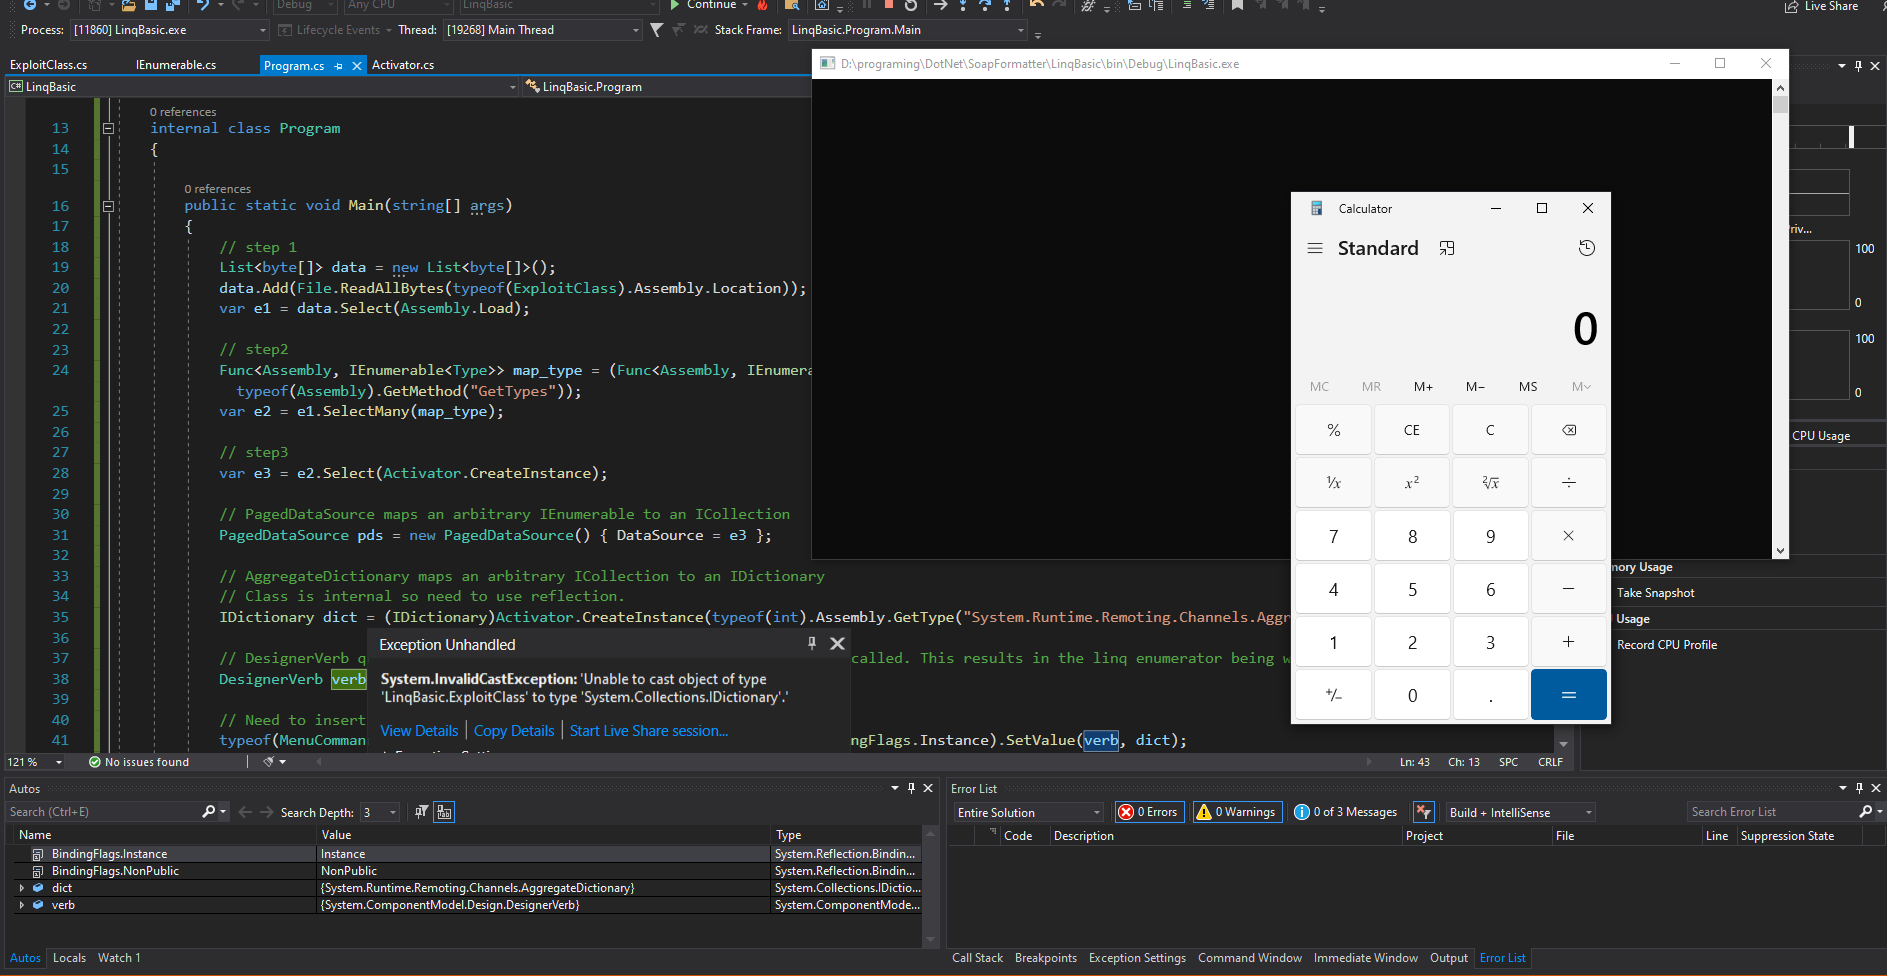
Task: Click the Calculator plus/minus sign key
Action: [x=1333, y=695]
